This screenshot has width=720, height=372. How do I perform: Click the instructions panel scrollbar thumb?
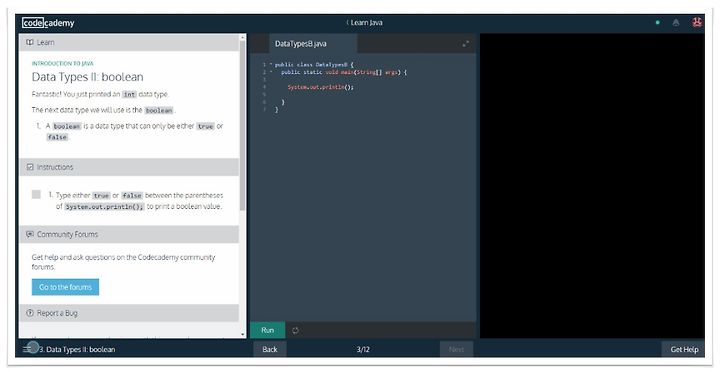[243, 126]
